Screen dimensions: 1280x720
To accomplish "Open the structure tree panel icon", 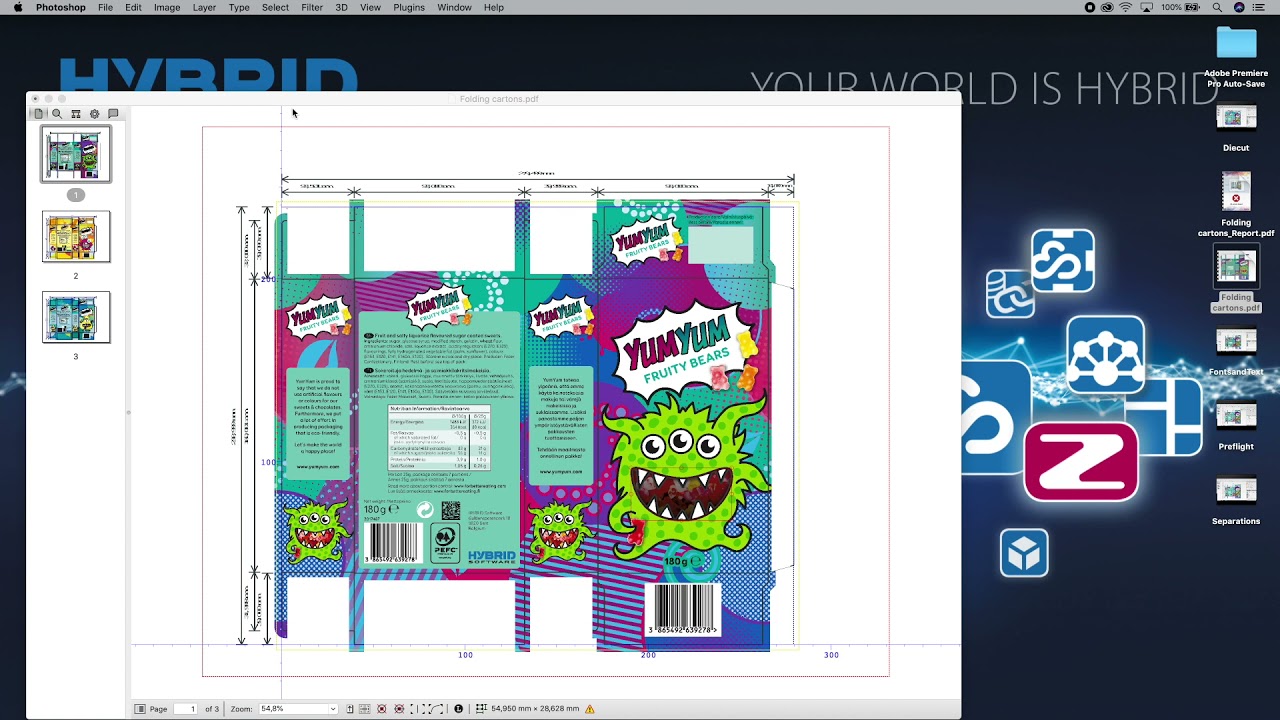I will 75,114.
